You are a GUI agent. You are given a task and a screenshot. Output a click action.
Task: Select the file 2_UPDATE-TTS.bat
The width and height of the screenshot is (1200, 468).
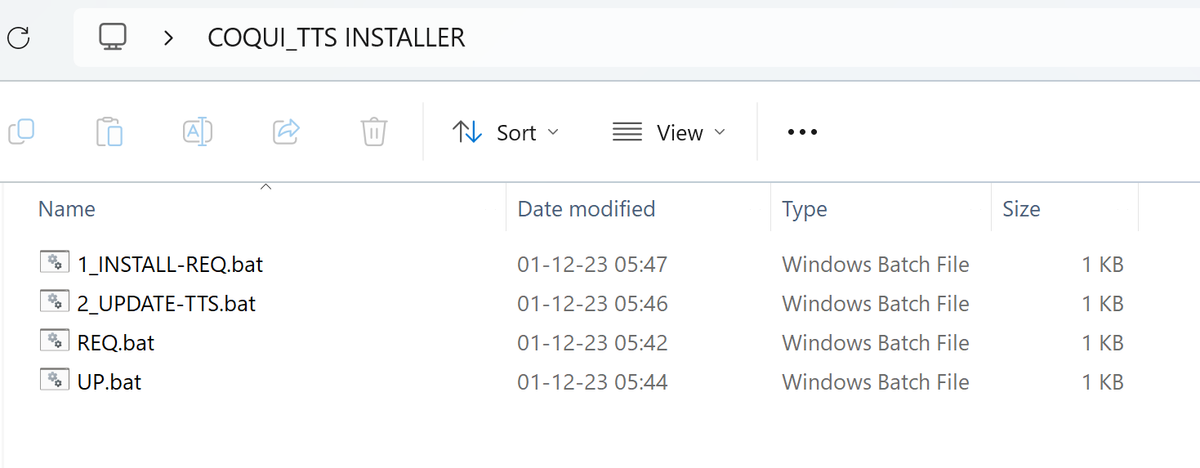(166, 303)
